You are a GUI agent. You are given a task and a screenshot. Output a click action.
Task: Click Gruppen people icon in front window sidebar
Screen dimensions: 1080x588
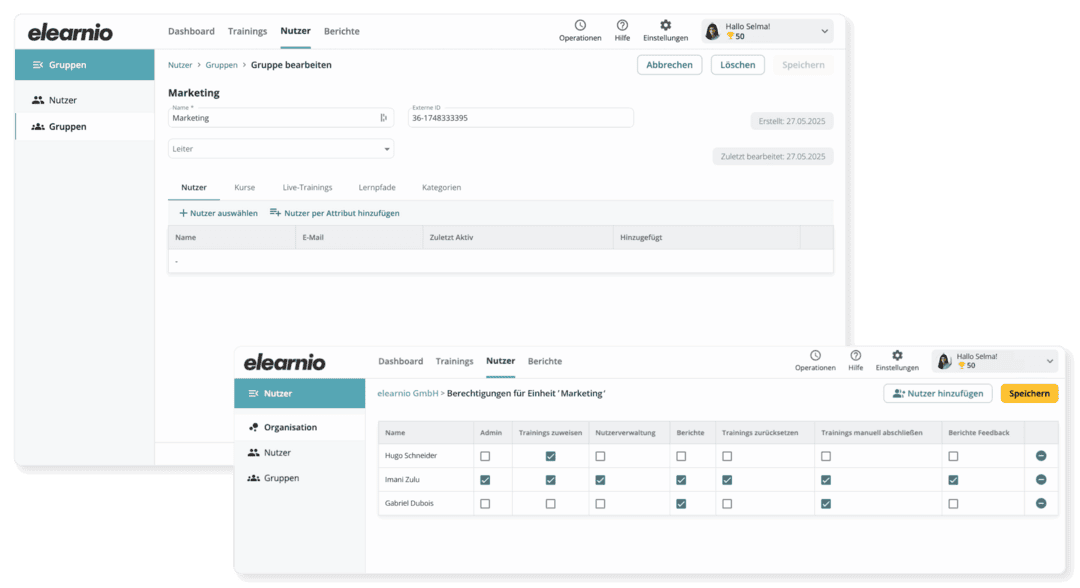253,479
